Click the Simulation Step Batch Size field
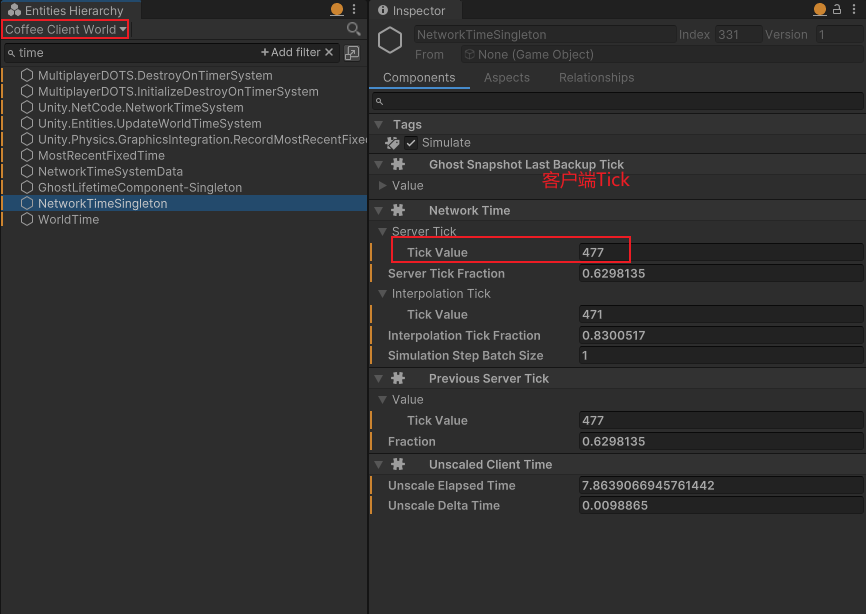Viewport: 866px width, 614px height. pyautogui.click(x=721, y=356)
